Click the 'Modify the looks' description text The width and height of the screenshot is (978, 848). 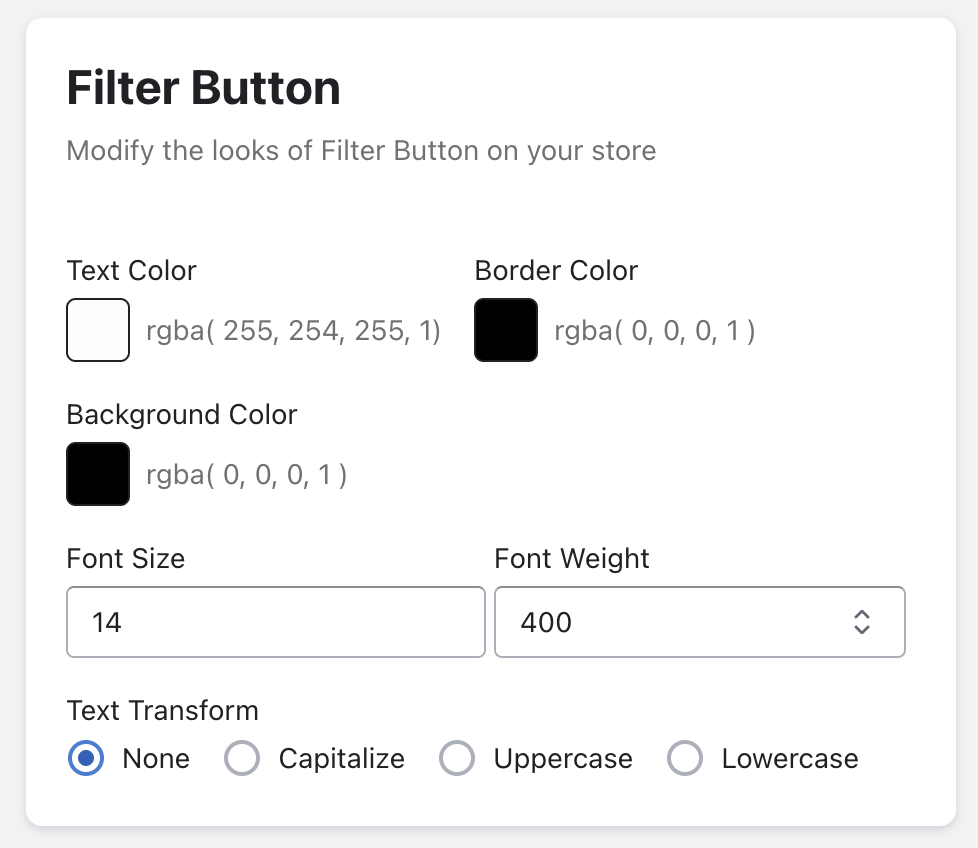(x=361, y=151)
